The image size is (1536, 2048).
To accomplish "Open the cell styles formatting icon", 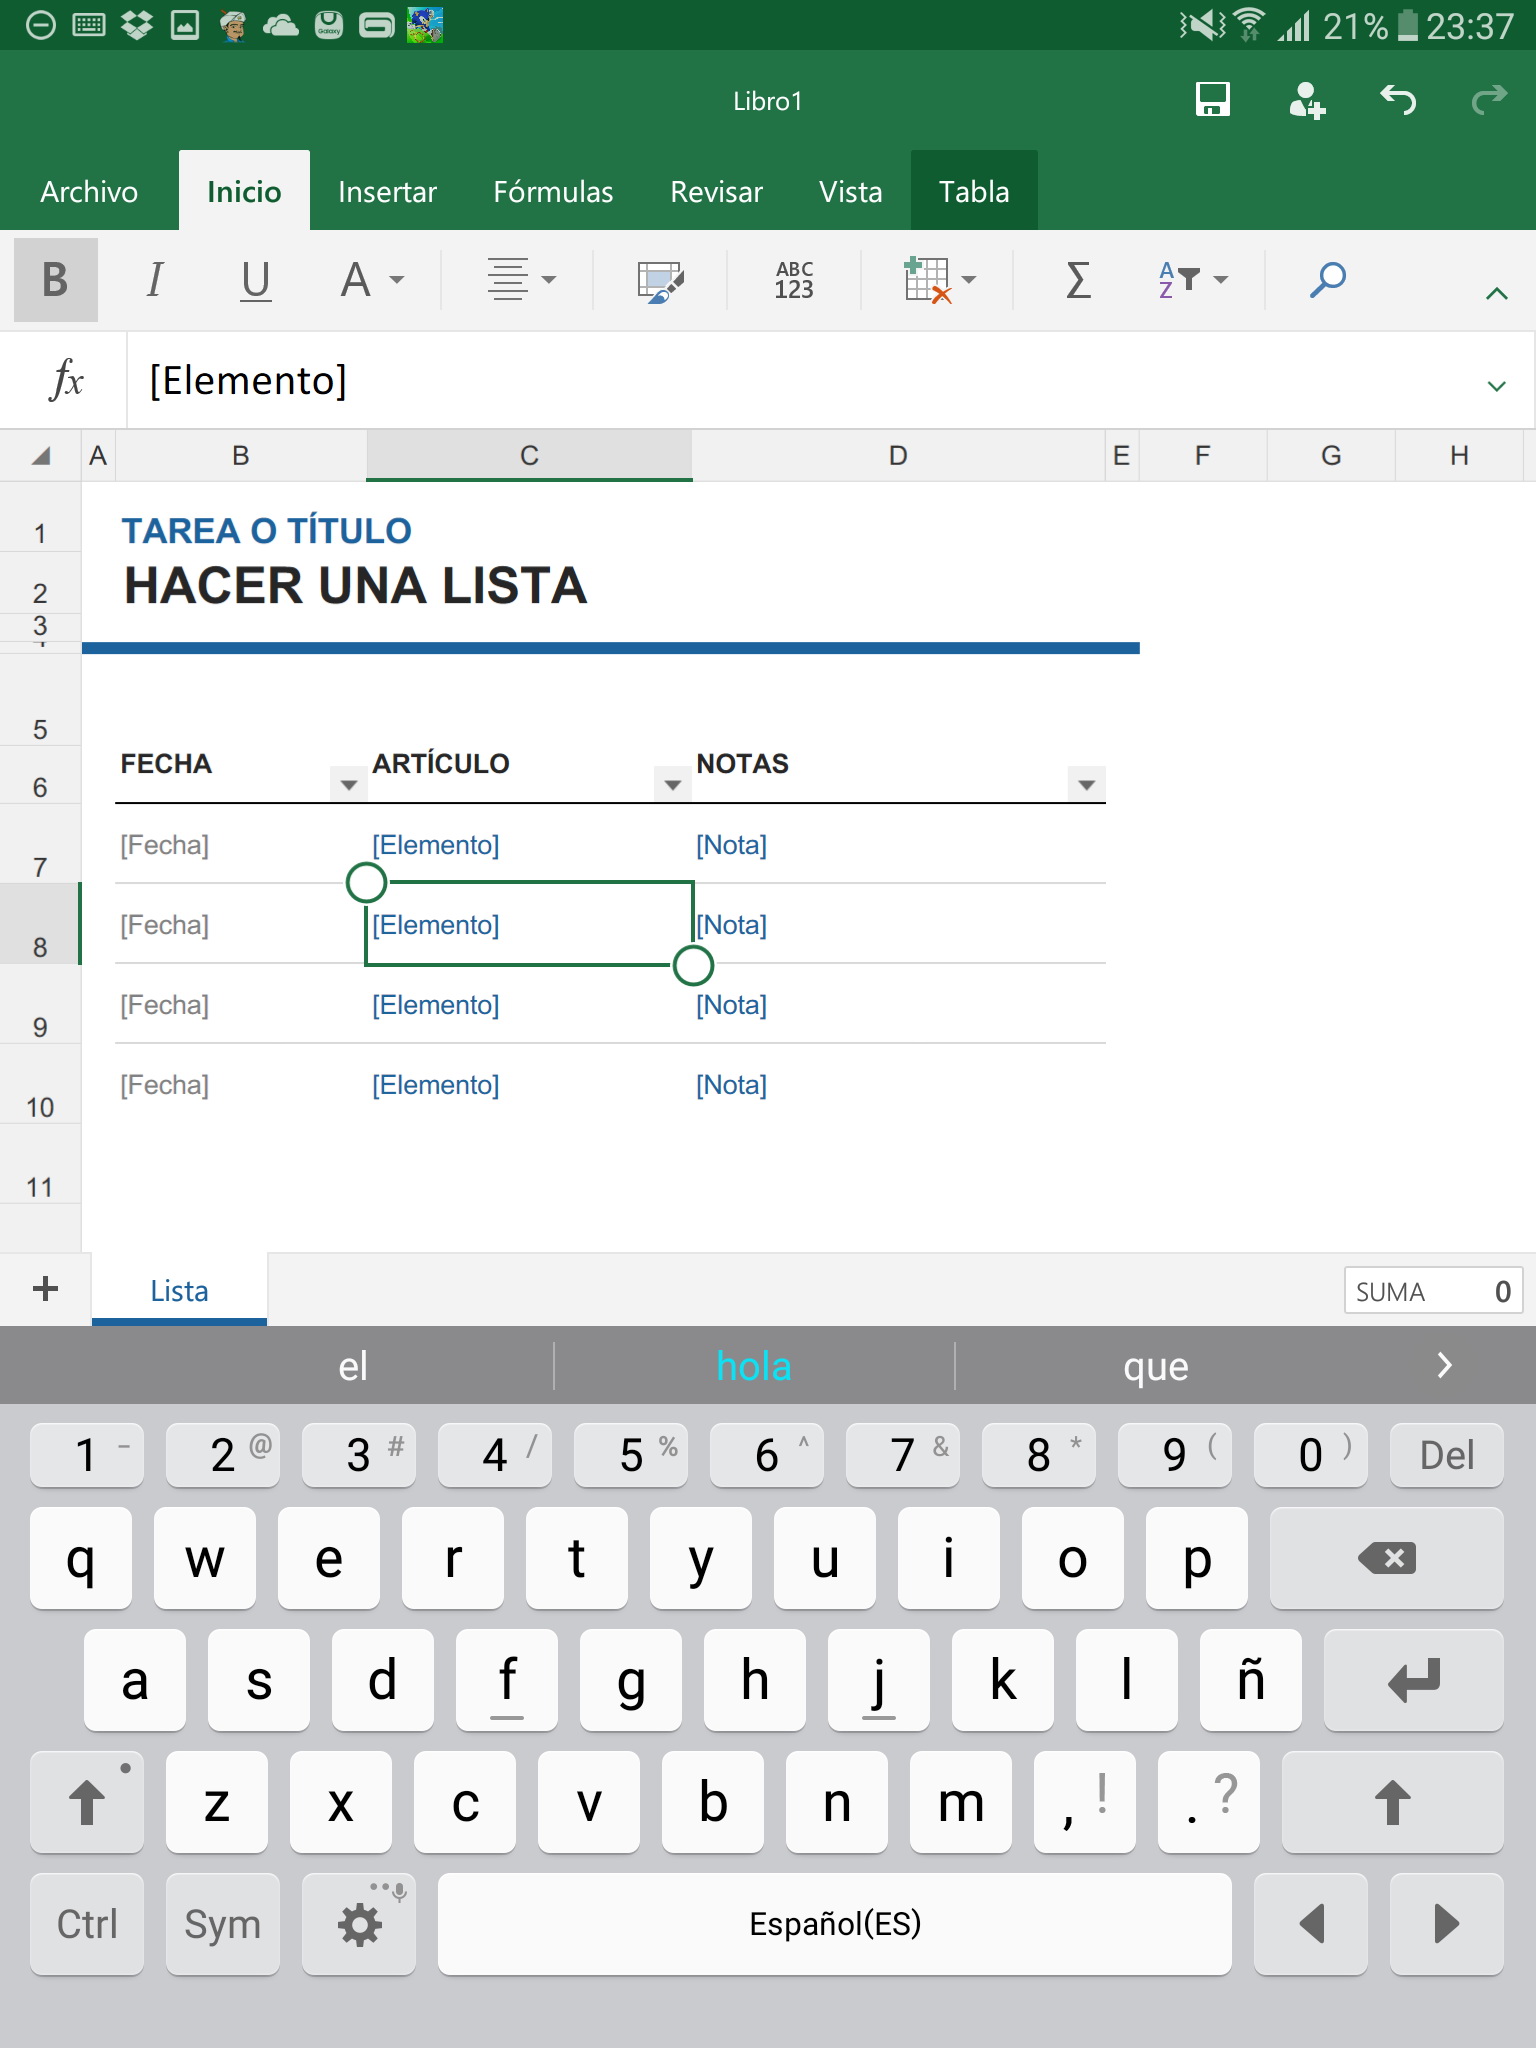I will pyautogui.click(x=660, y=281).
